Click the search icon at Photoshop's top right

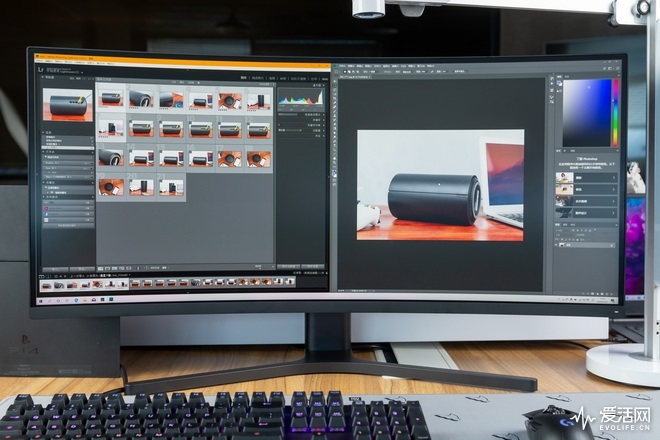click(604, 69)
